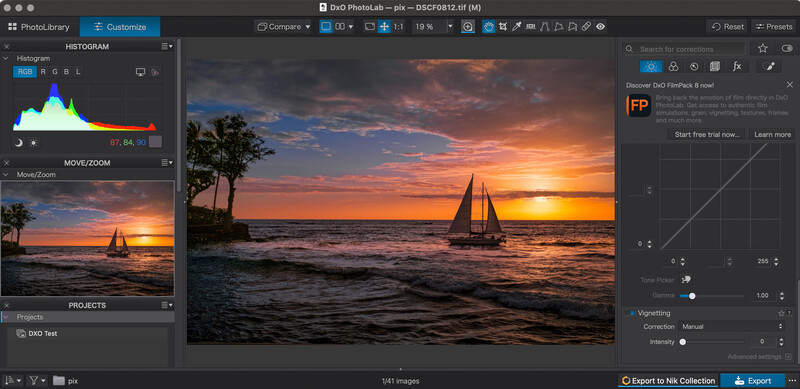Open the more export options ellipsis
The height and width of the screenshot is (389, 800).
[792, 381]
